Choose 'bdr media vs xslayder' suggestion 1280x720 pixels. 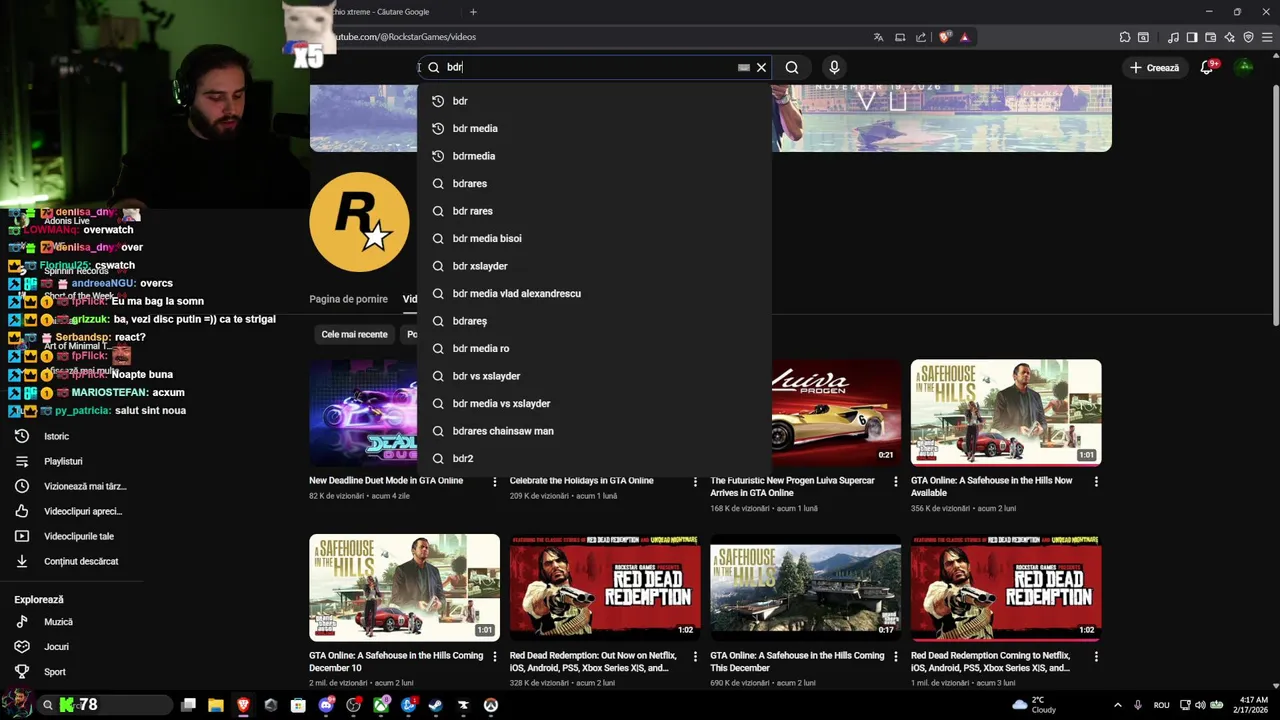click(594, 403)
